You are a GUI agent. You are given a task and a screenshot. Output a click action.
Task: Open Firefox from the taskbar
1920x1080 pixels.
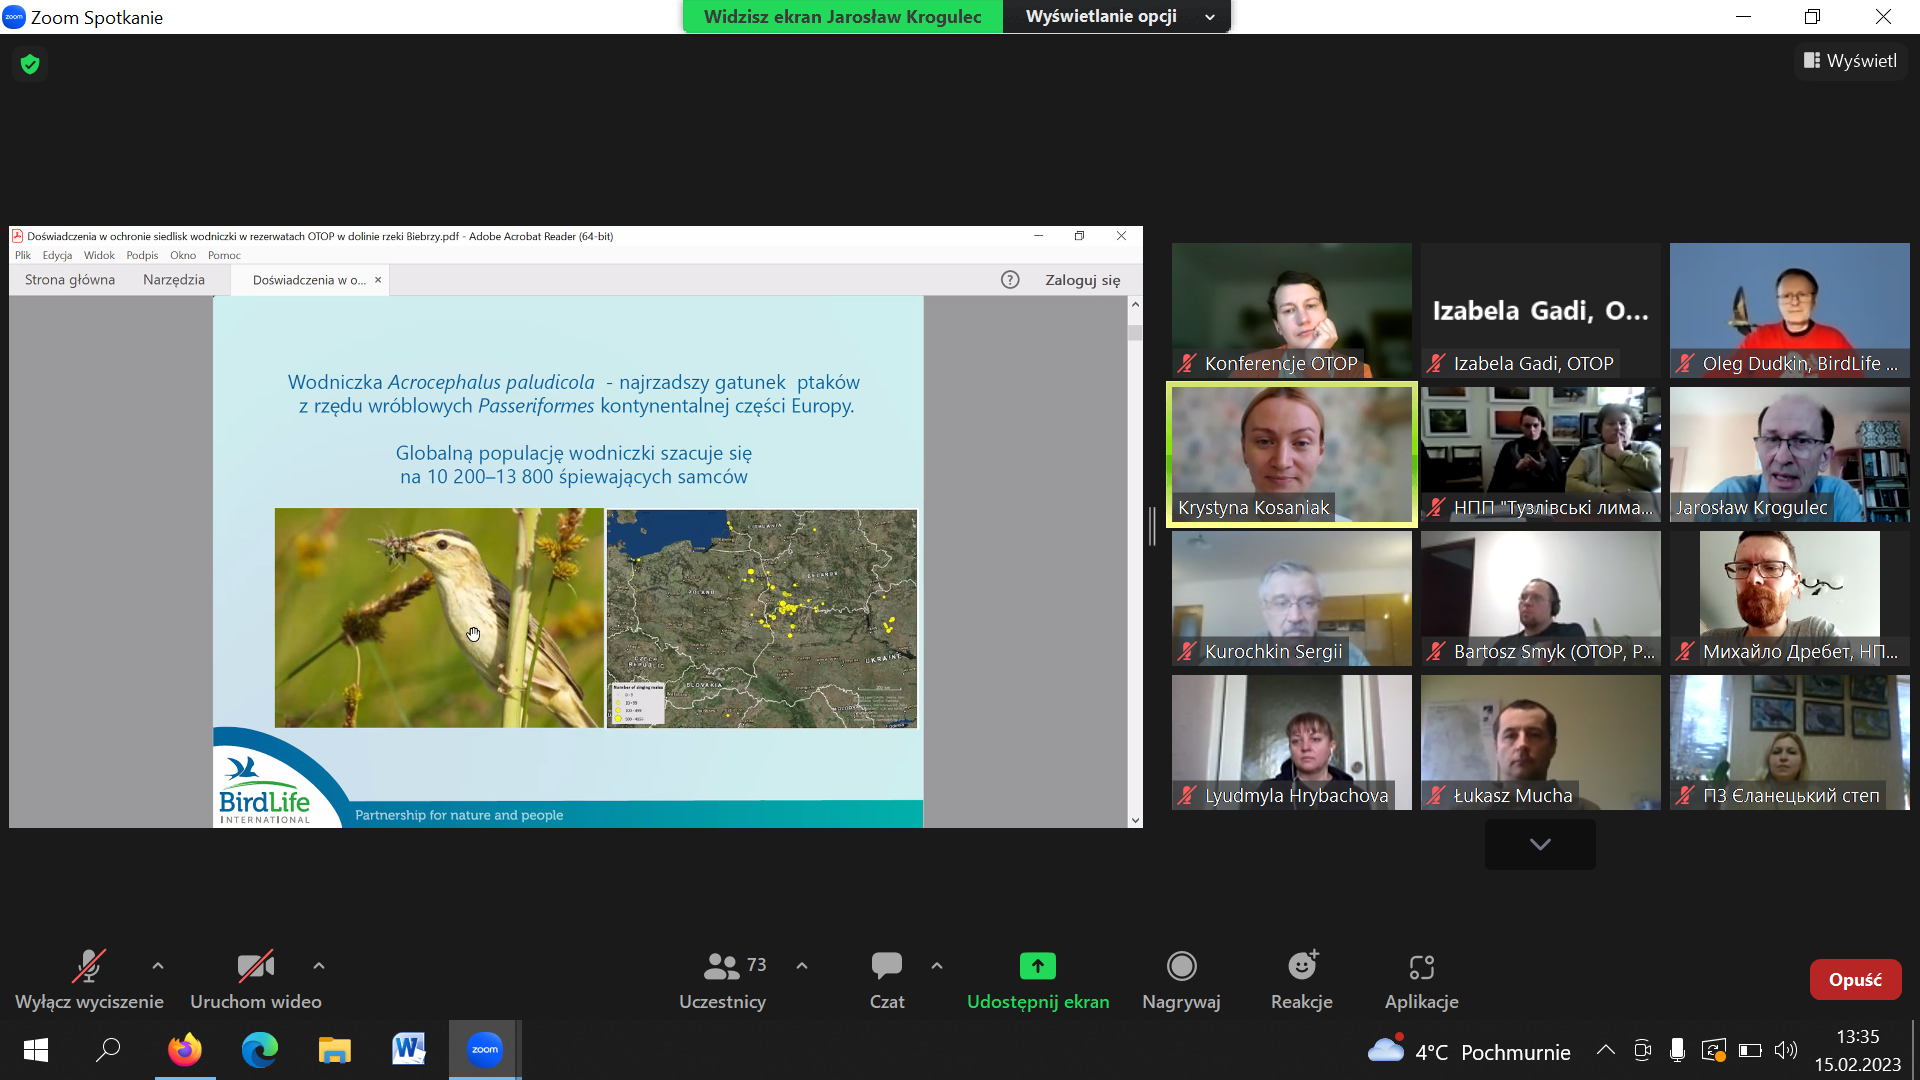tap(185, 1050)
